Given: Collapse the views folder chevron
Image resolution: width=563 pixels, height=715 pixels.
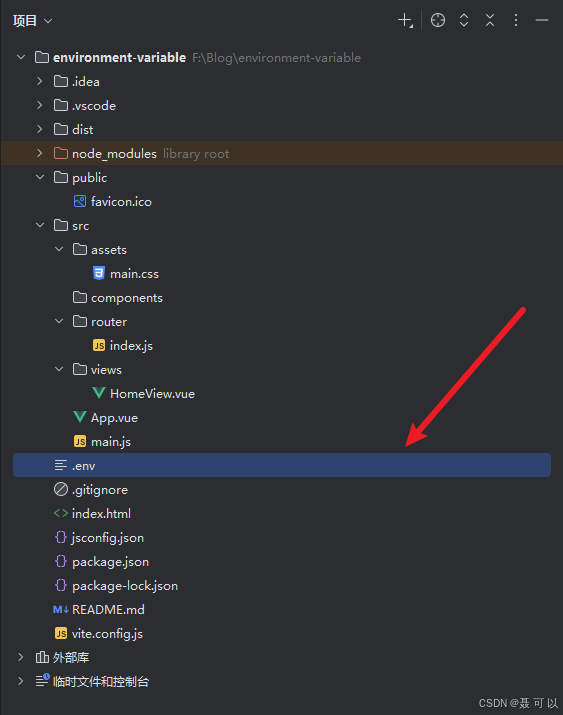Looking at the screenshot, I should [x=59, y=369].
